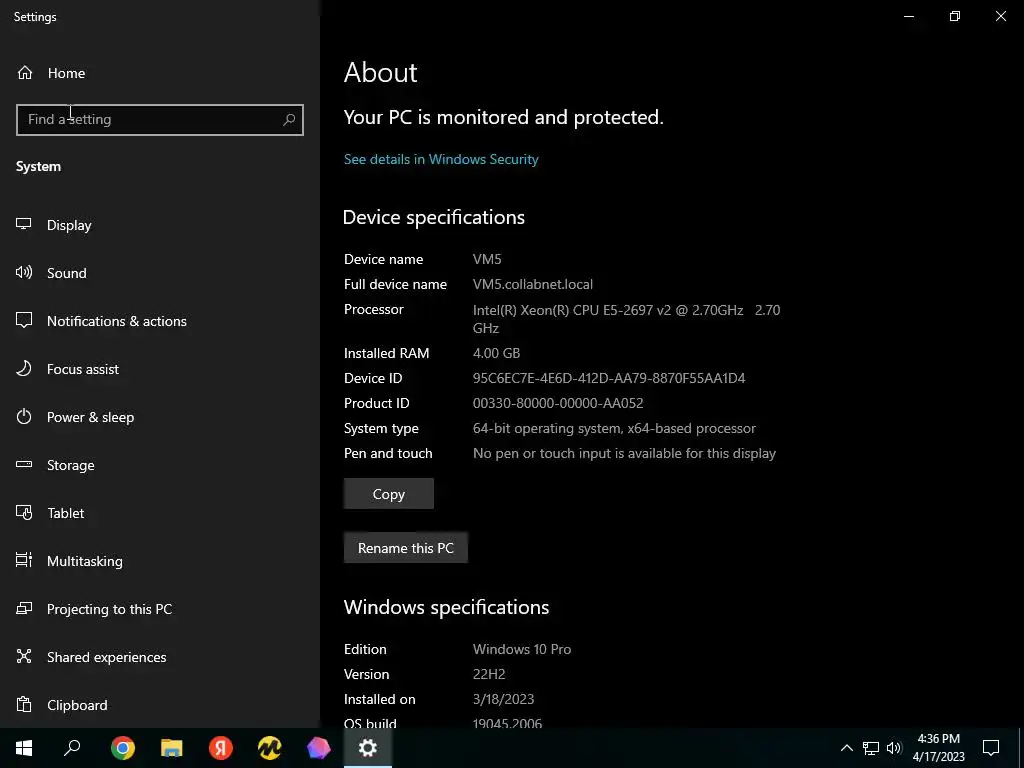1024x768 pixels.
Task: Open Clipboard settings page
Action: coord(160,705)
